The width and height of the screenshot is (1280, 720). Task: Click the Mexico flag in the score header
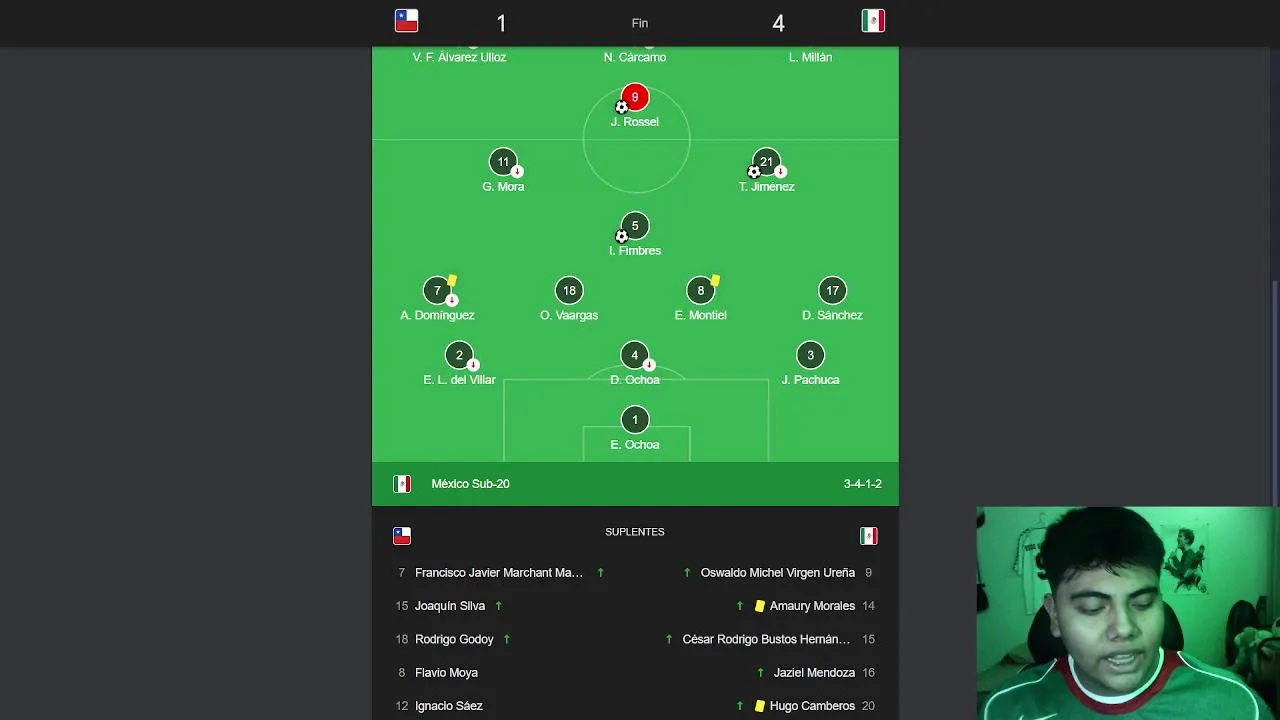tap(873, 21)
